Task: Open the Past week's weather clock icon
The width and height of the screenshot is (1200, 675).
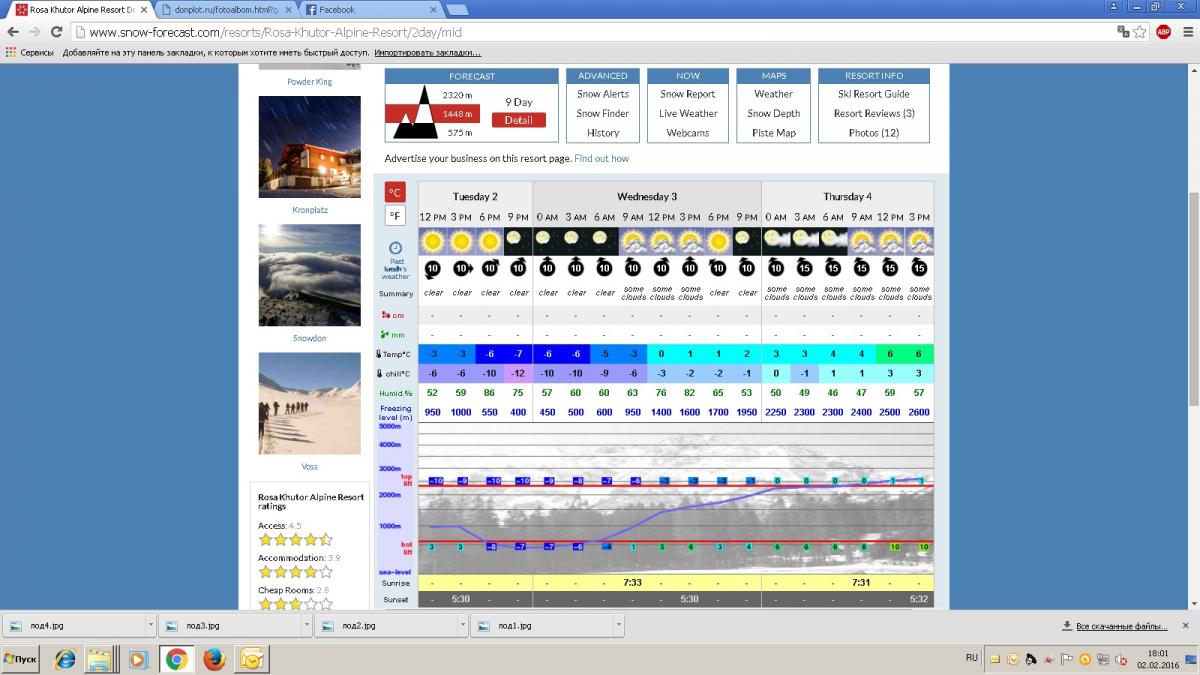Action: click(x=396, y=248)
